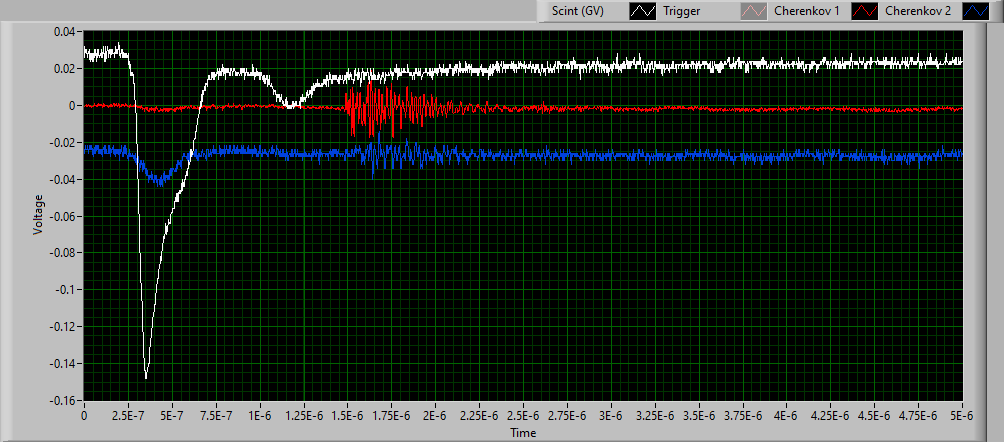This screenshot has height=442, width=1004.
Task: Click the 1.25E-6 Time axis tick
Action: (x=304, y=415)
